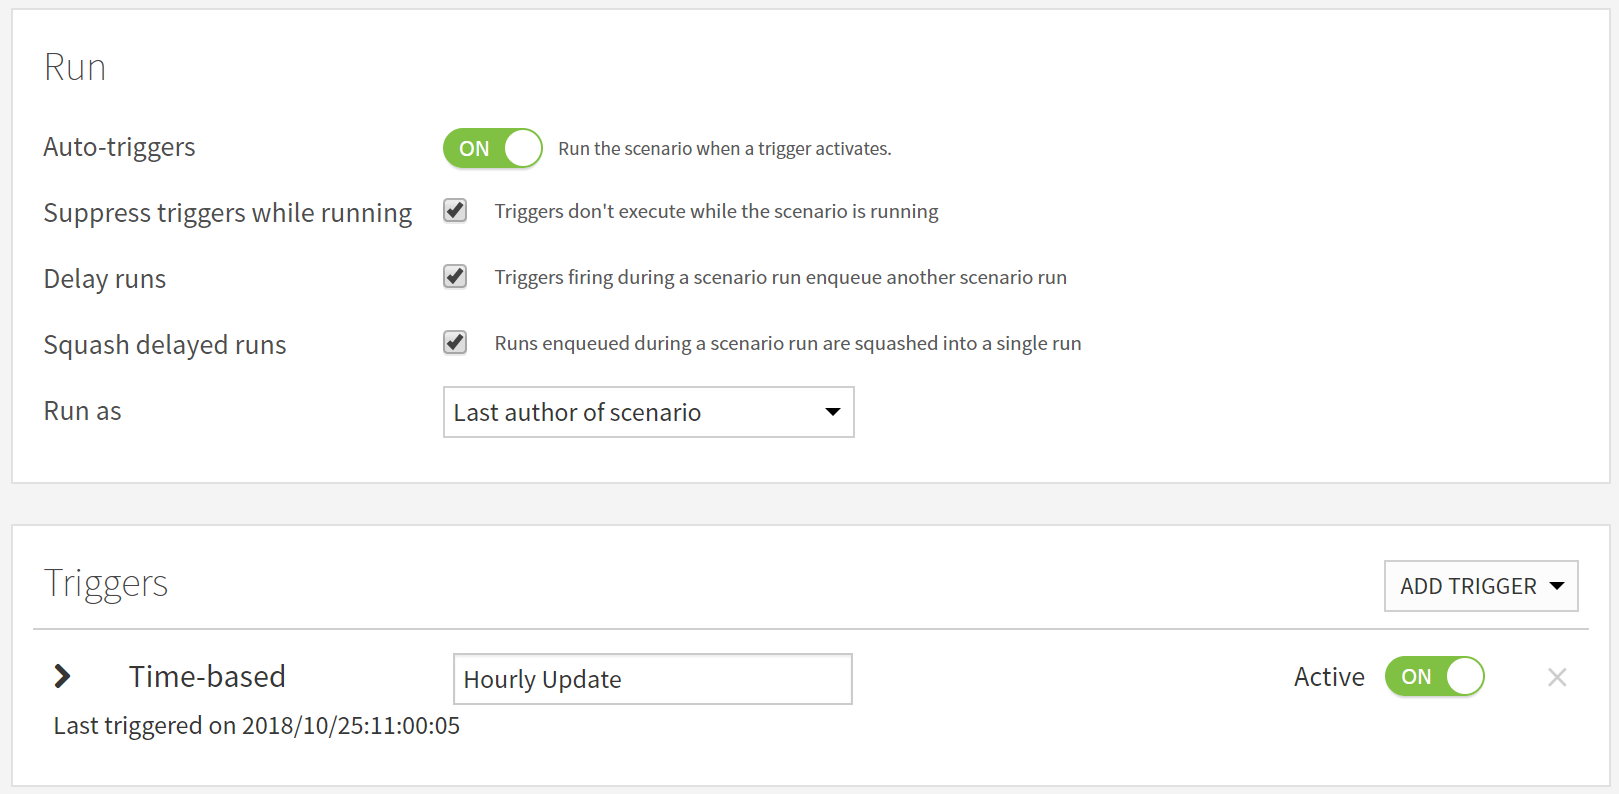Image resolution: width=1619 pixels, height=794 pixels.
Task: Click the Squash delayed runs label
Action: tap(165, 345)
